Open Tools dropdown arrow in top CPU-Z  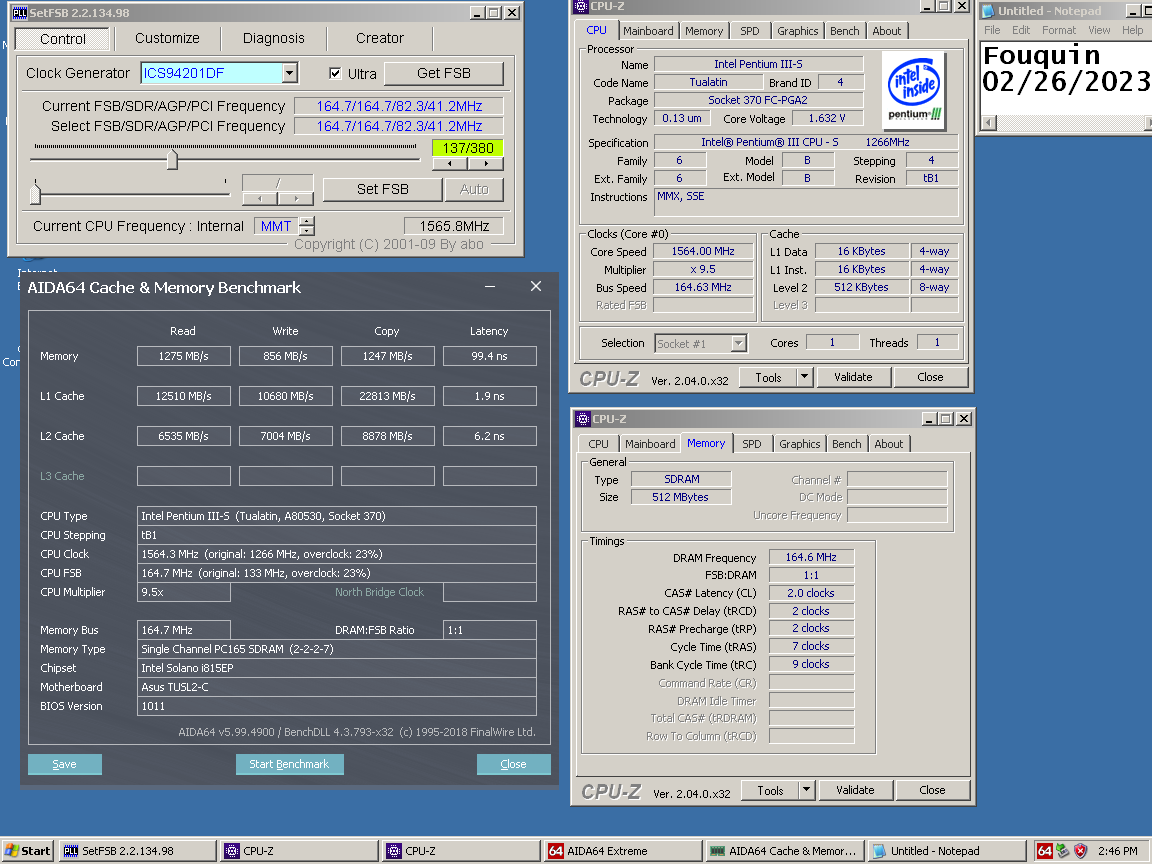click(804, 377)
